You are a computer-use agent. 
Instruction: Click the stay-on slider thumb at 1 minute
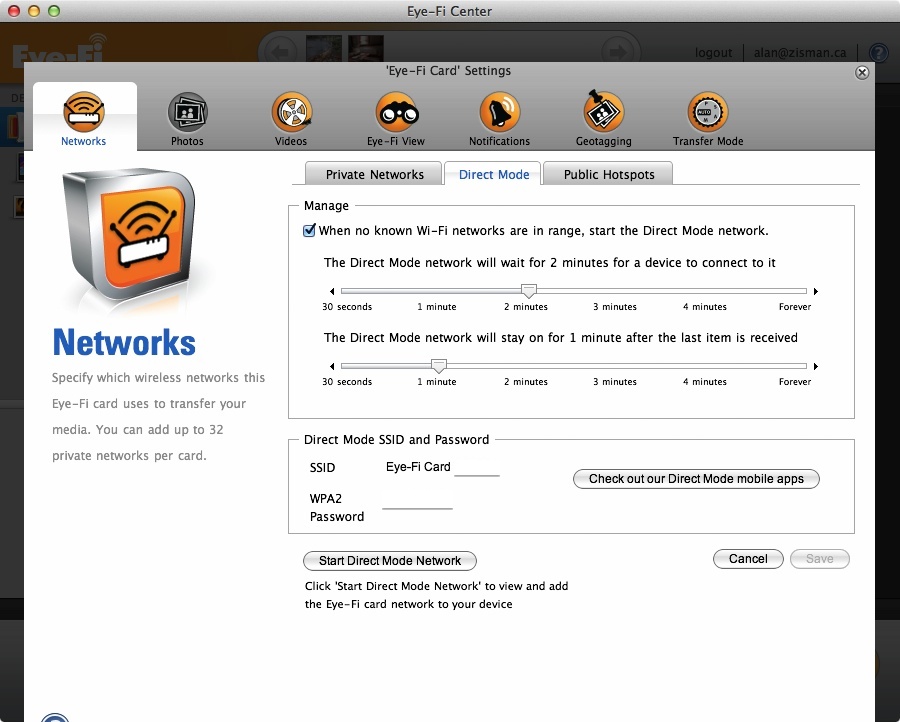(x=439, y=366)
